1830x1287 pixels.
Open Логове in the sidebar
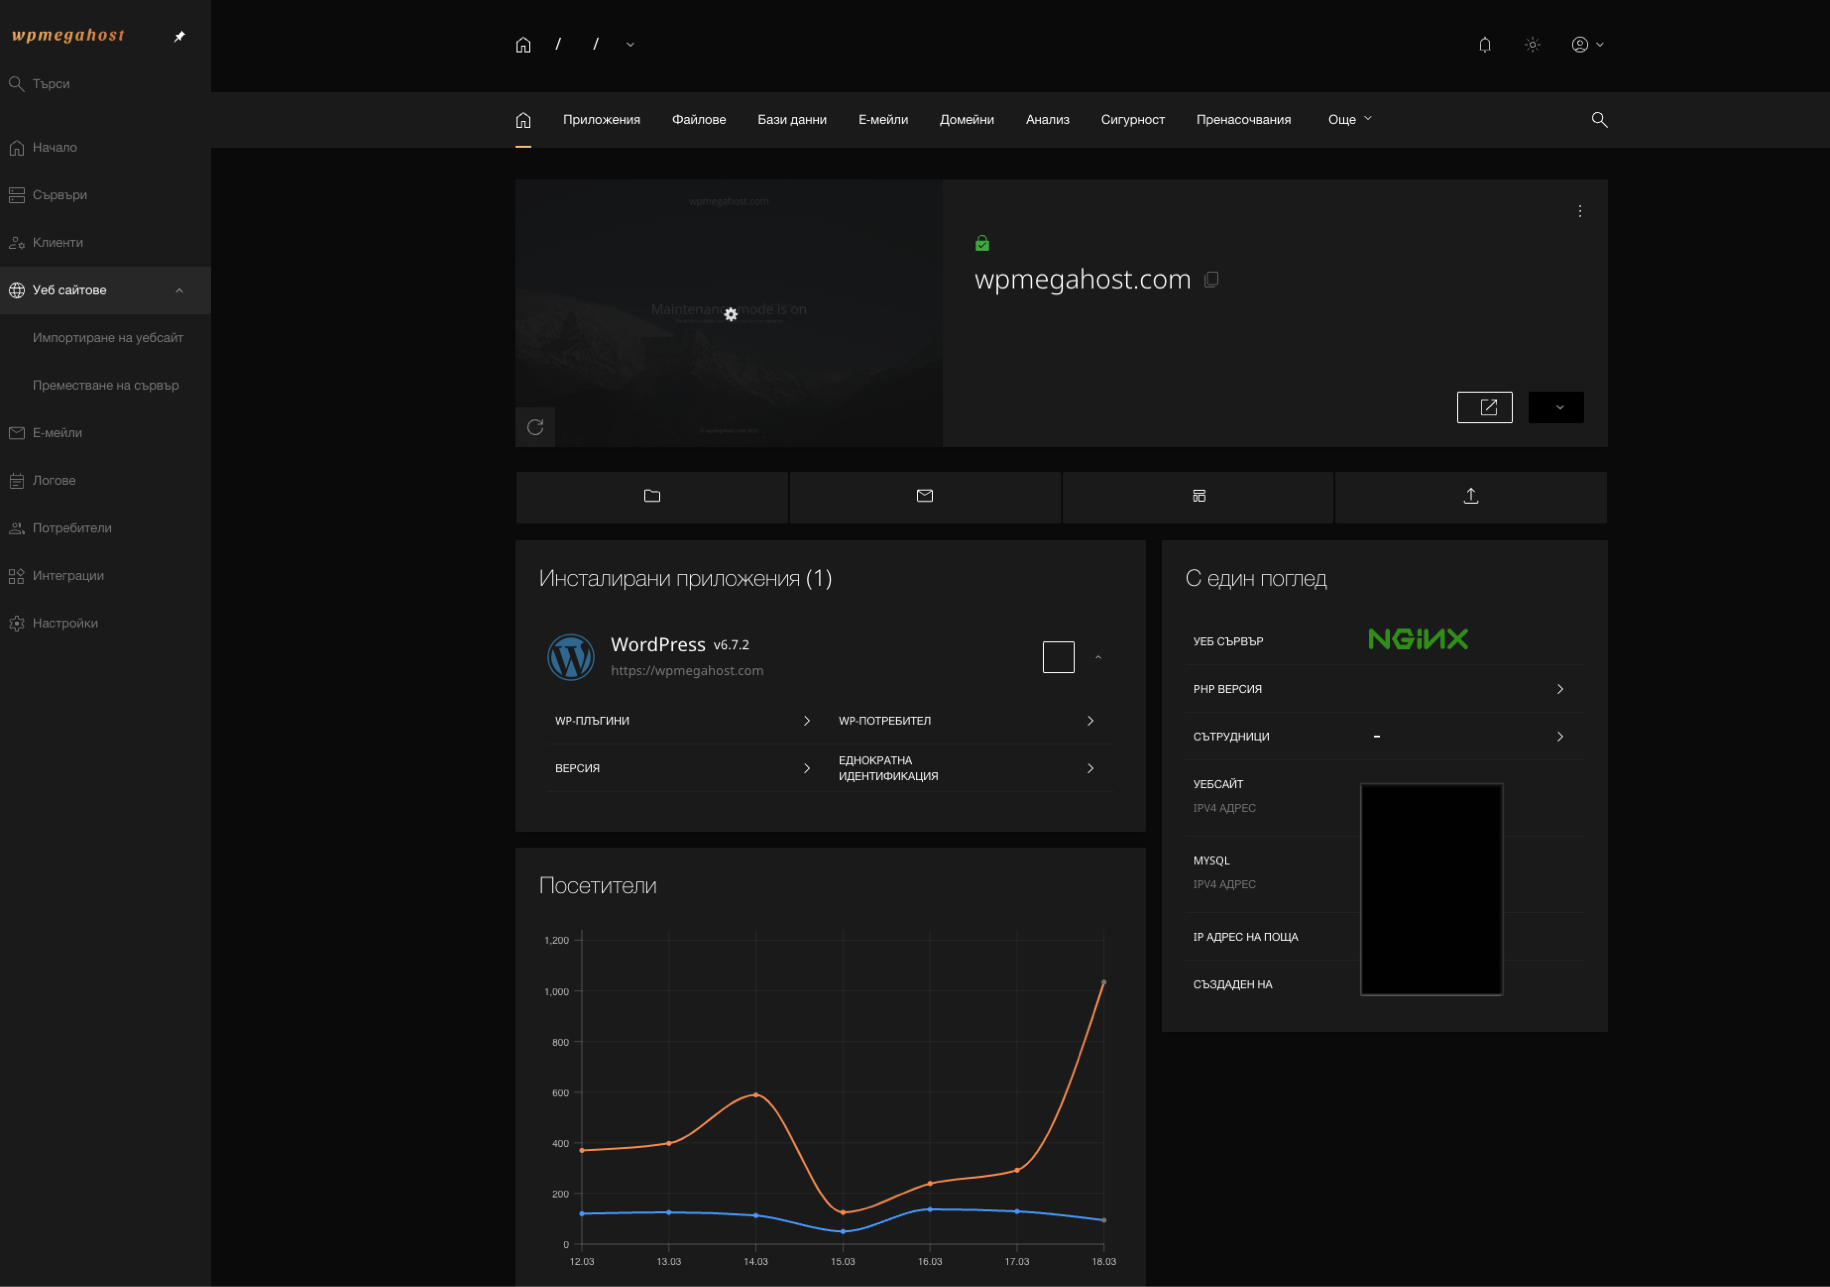pos(105,481)
